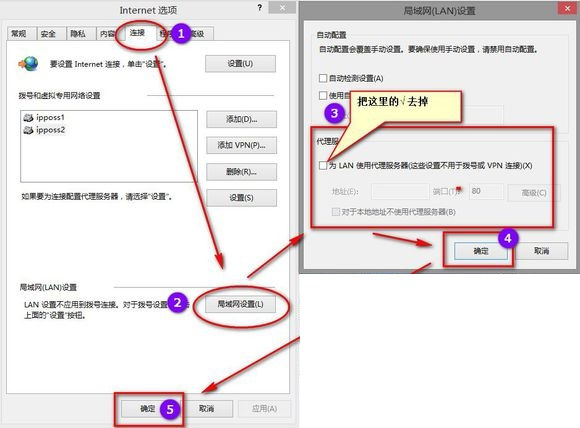This screenshot has height=428, width=580.
Task: Switch to the 连接 tab
Action: pyautogui.click(x=137, y=33)
